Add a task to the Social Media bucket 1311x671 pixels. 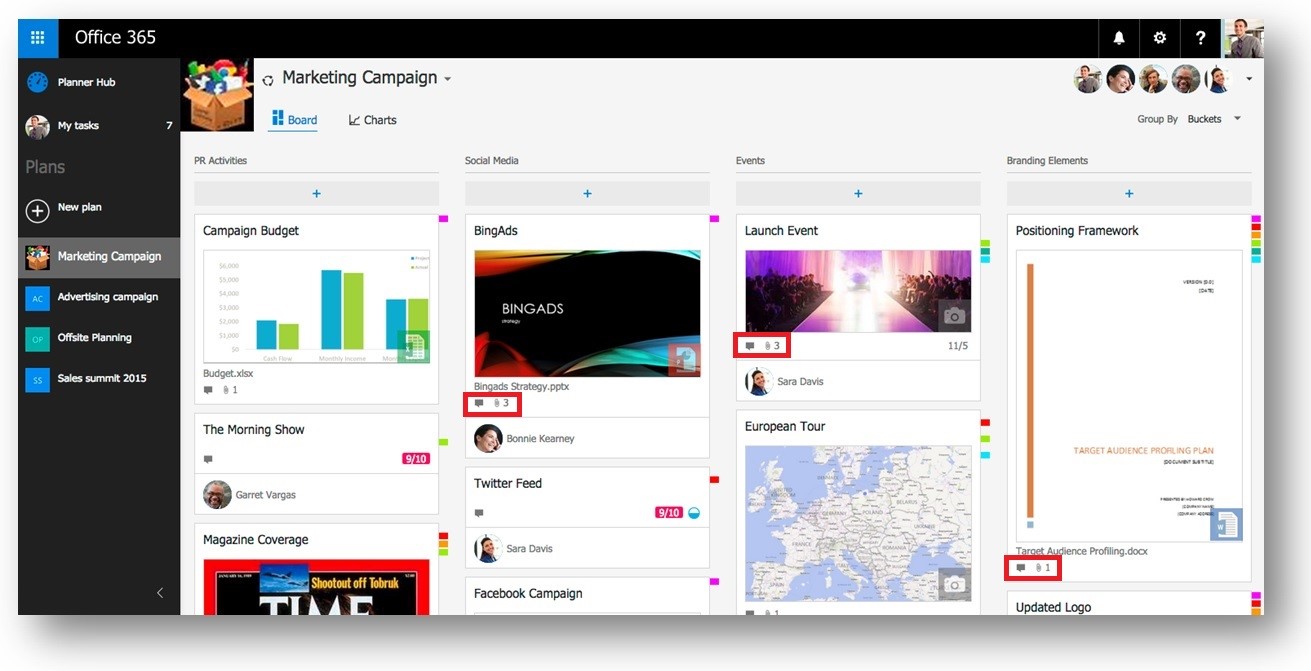coord(587,194)
